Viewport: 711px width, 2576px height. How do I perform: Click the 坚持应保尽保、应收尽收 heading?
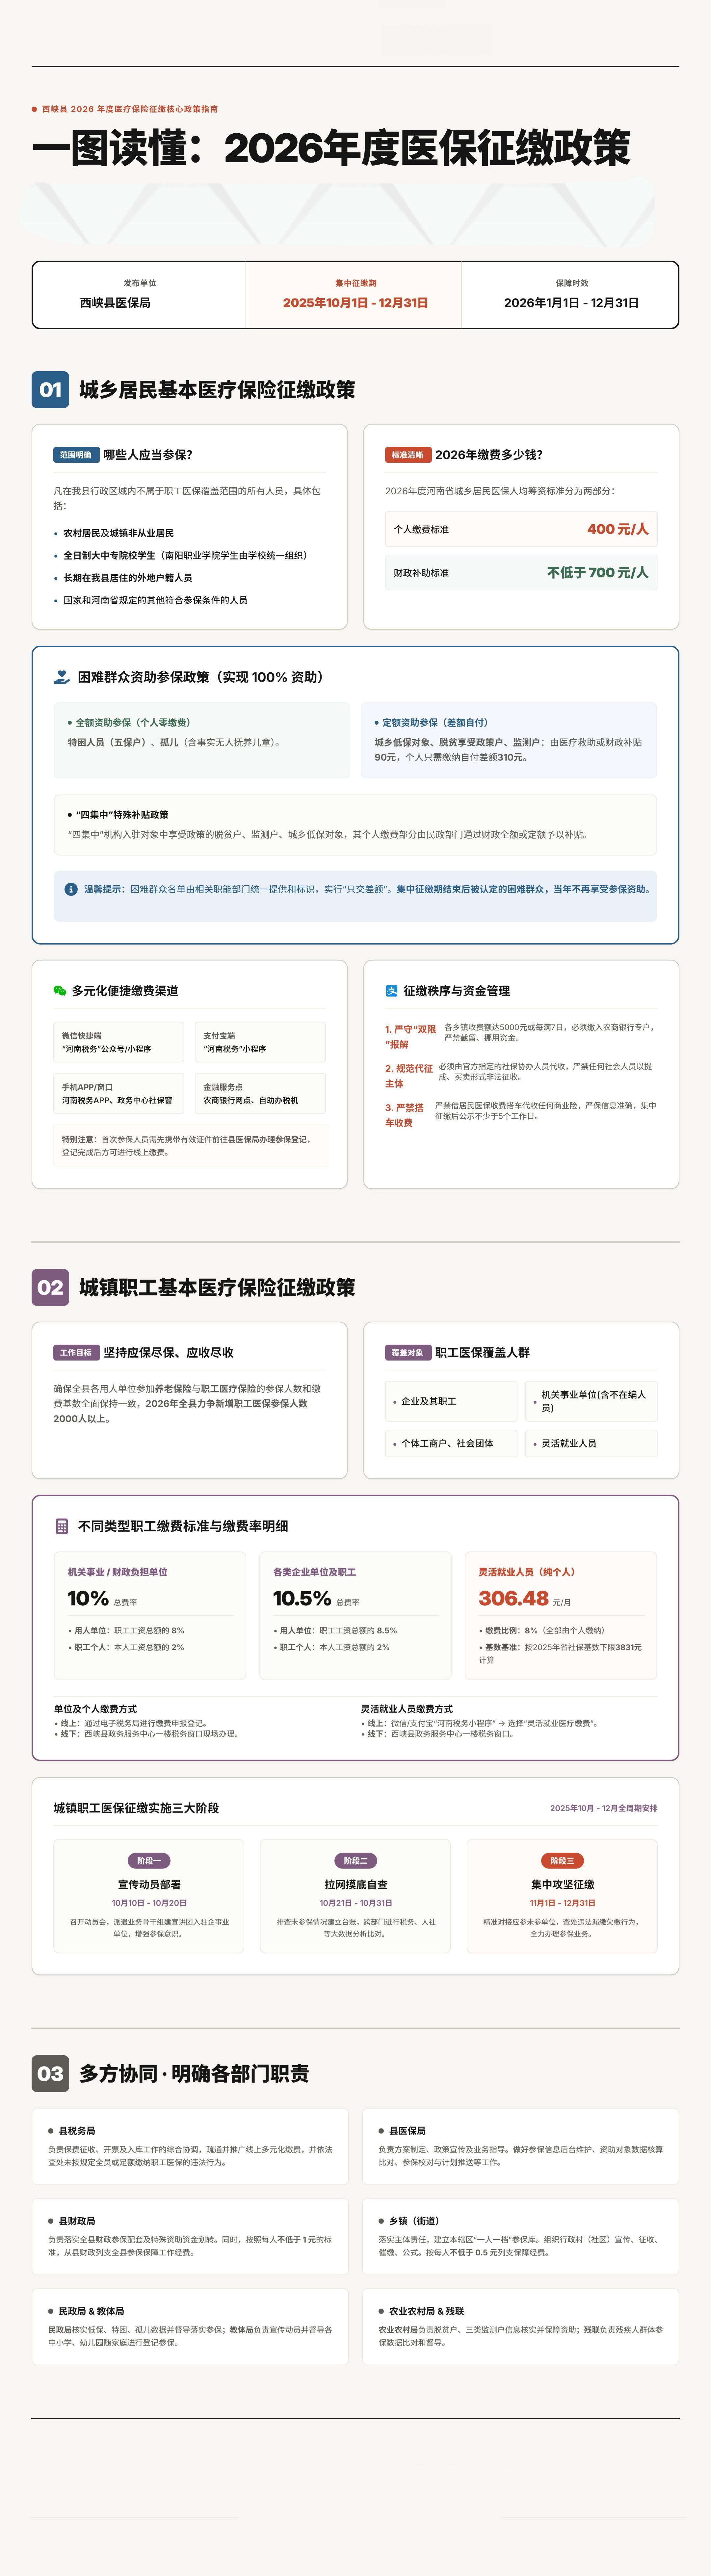(x=169, y=1353)
